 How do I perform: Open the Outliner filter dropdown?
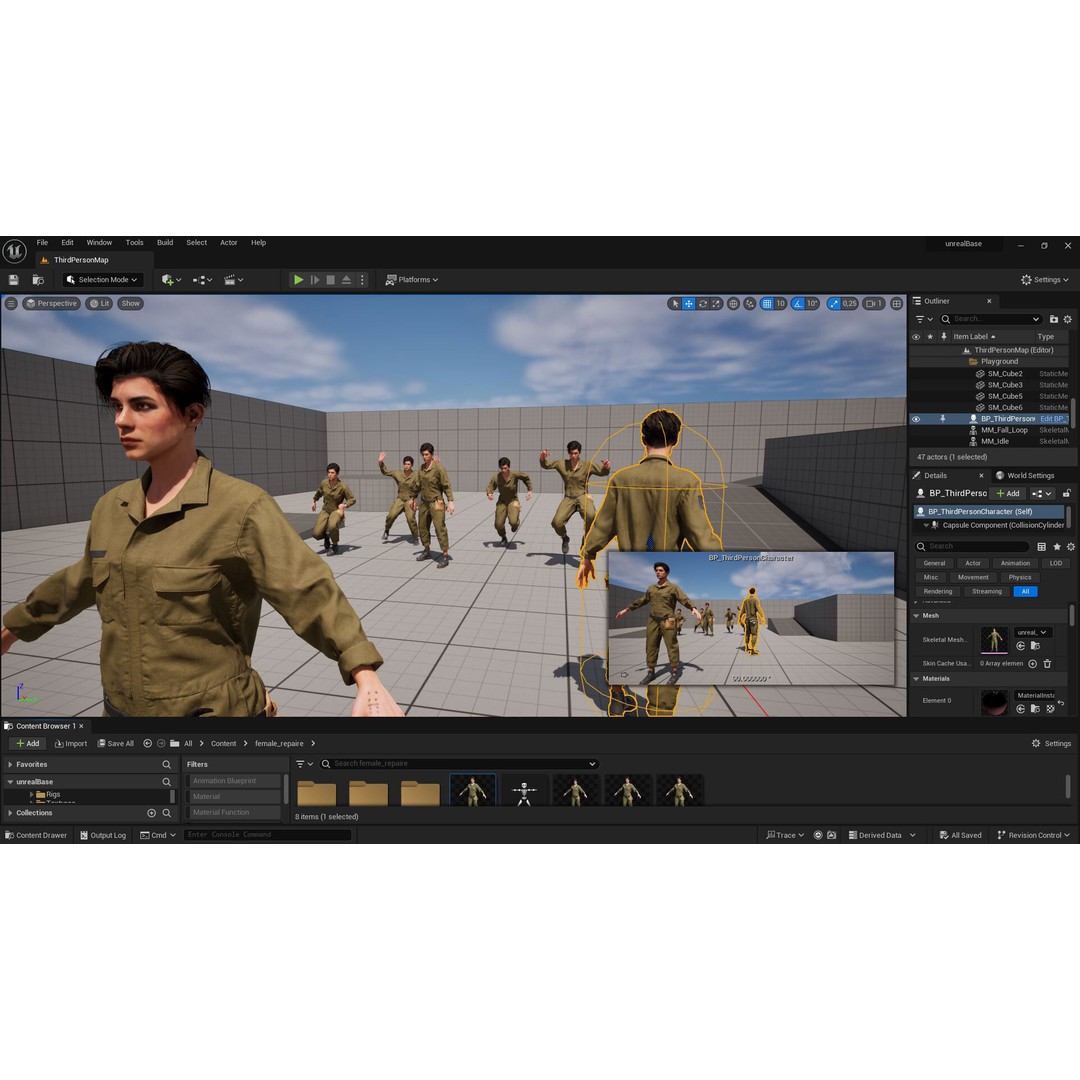tap(924, 319)
